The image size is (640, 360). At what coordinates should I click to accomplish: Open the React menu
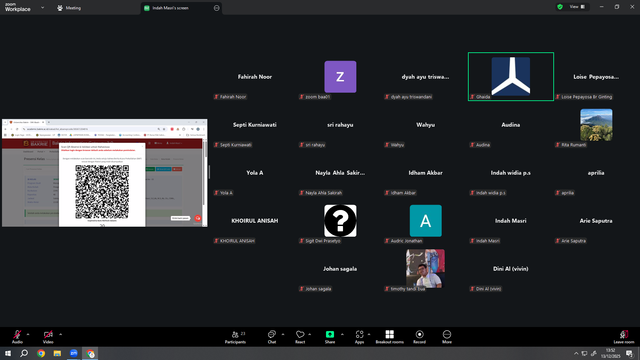click(x=300, y=337)
